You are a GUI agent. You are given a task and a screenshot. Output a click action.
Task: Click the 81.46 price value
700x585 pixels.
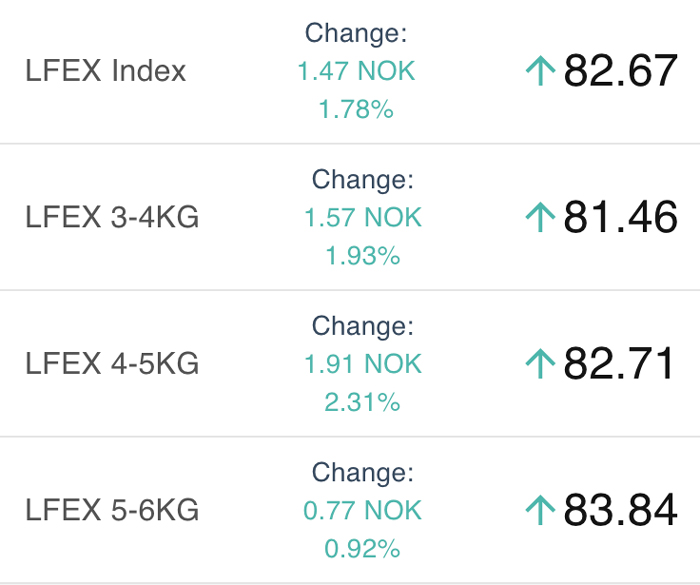point(621,217)
